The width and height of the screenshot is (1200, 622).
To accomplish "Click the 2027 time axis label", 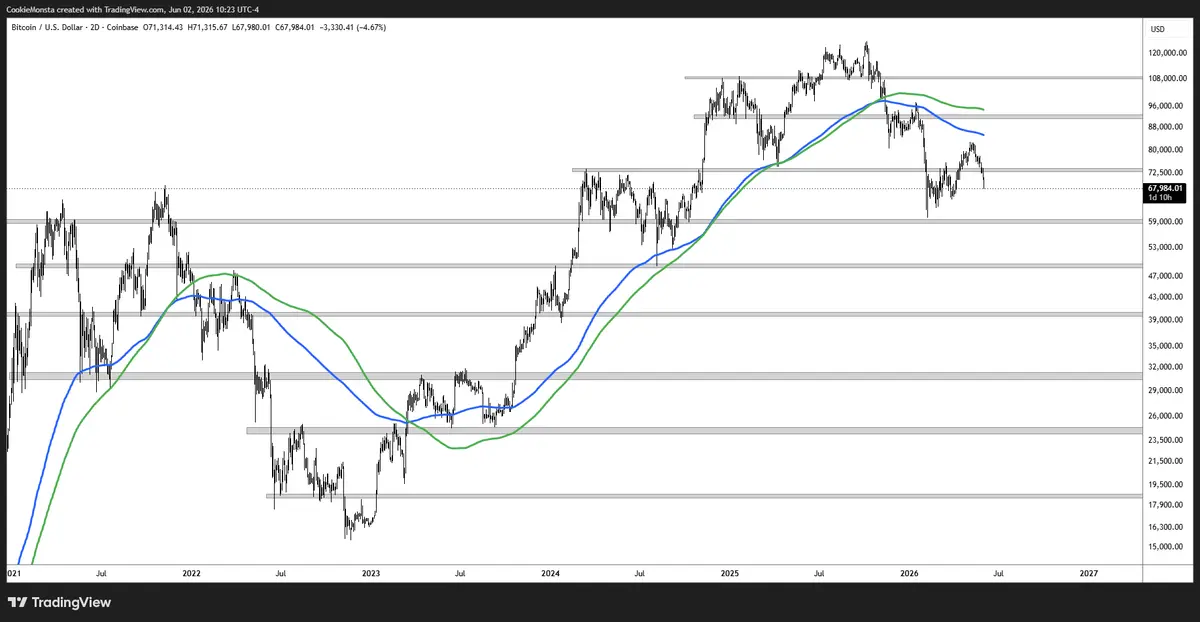I will 1089,574.
